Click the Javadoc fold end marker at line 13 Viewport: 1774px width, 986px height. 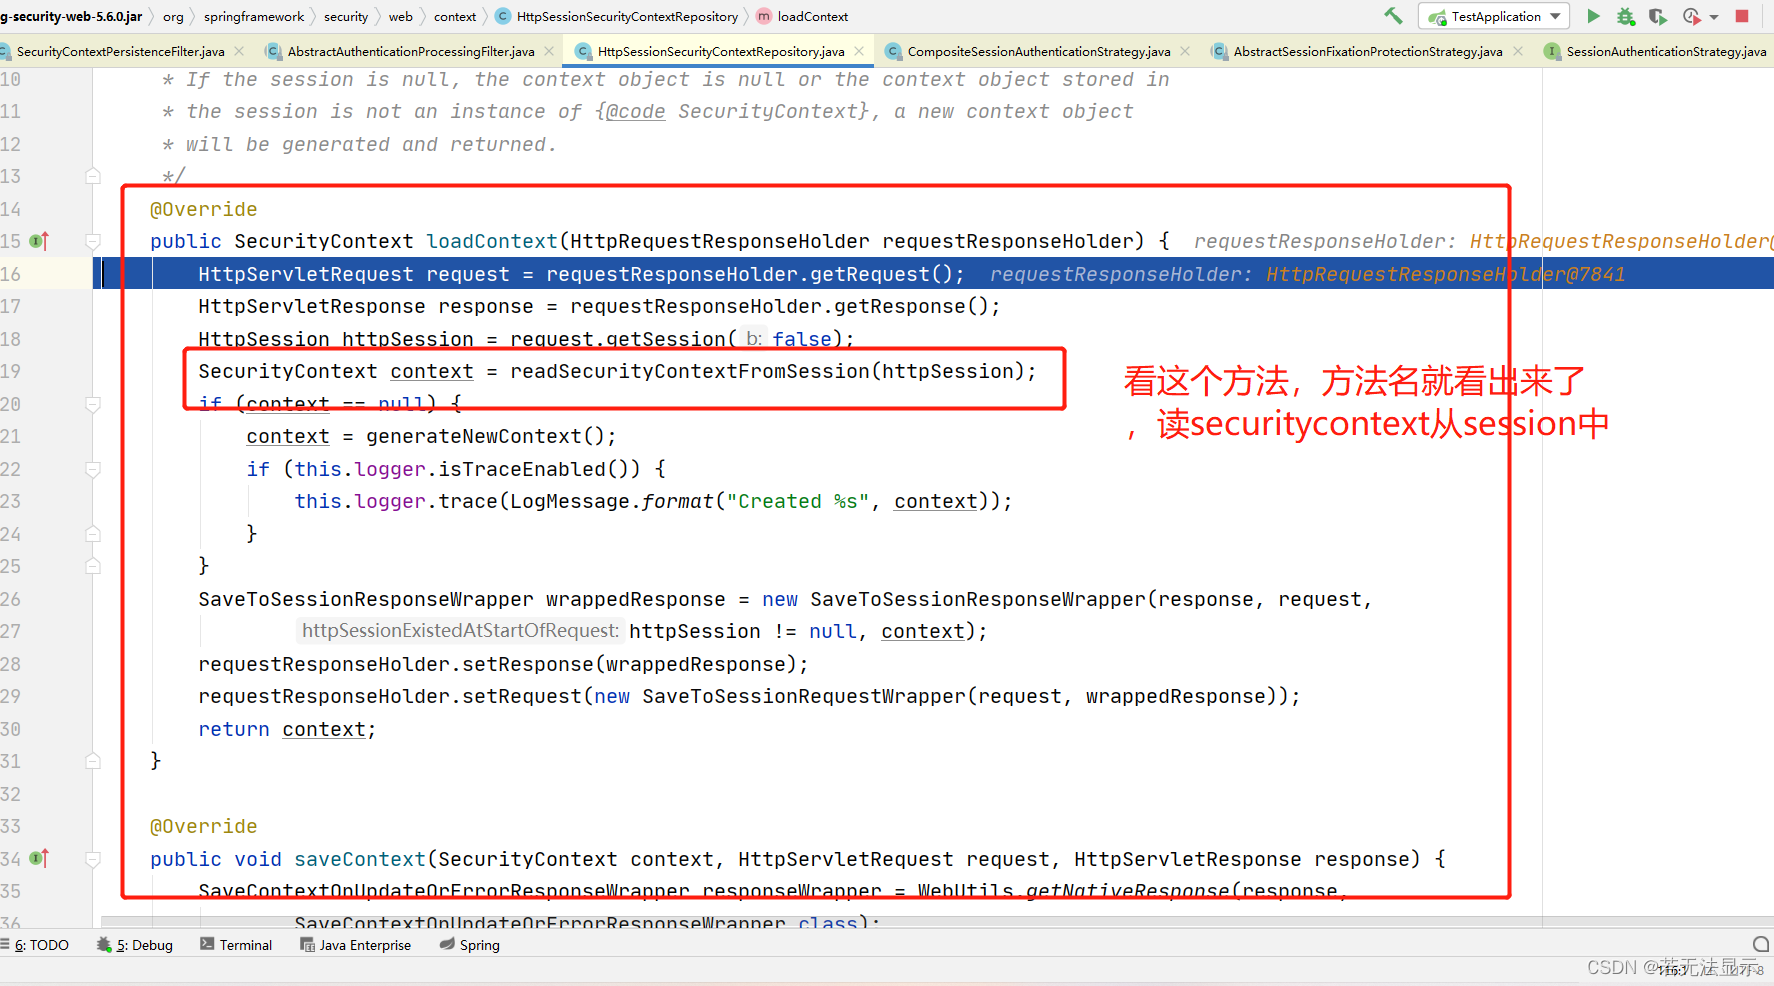tap(93, 176)
